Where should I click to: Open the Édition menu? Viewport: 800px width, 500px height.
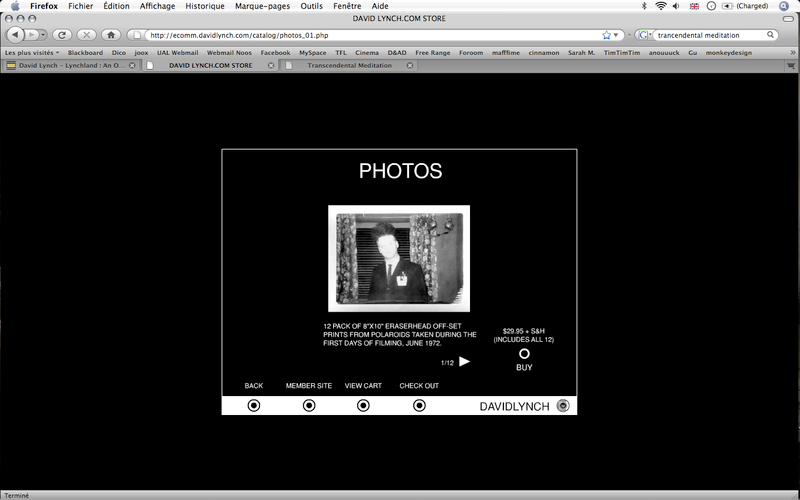116,6
